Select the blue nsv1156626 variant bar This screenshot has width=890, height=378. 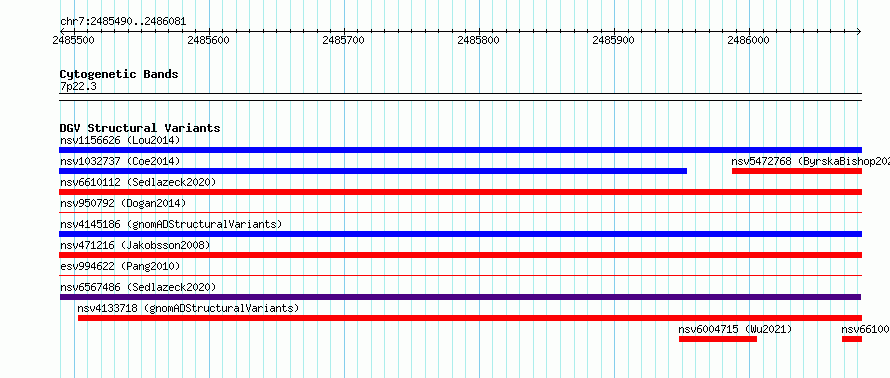(x=460, y=150)
